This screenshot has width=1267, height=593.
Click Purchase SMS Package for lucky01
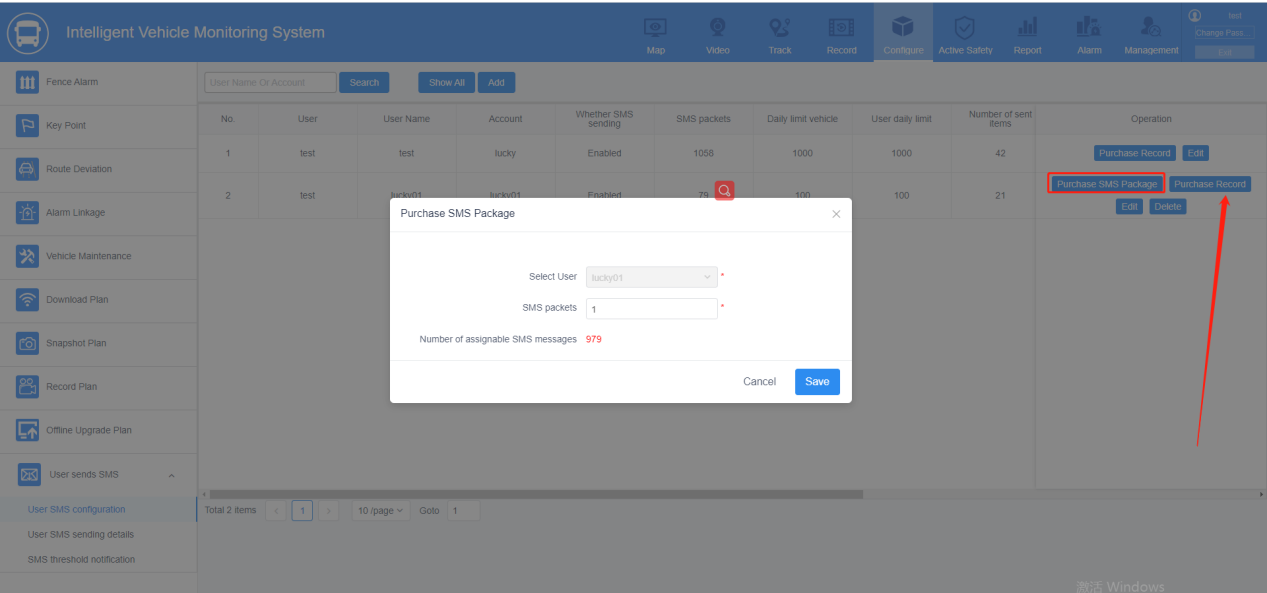coord(1107,184)
